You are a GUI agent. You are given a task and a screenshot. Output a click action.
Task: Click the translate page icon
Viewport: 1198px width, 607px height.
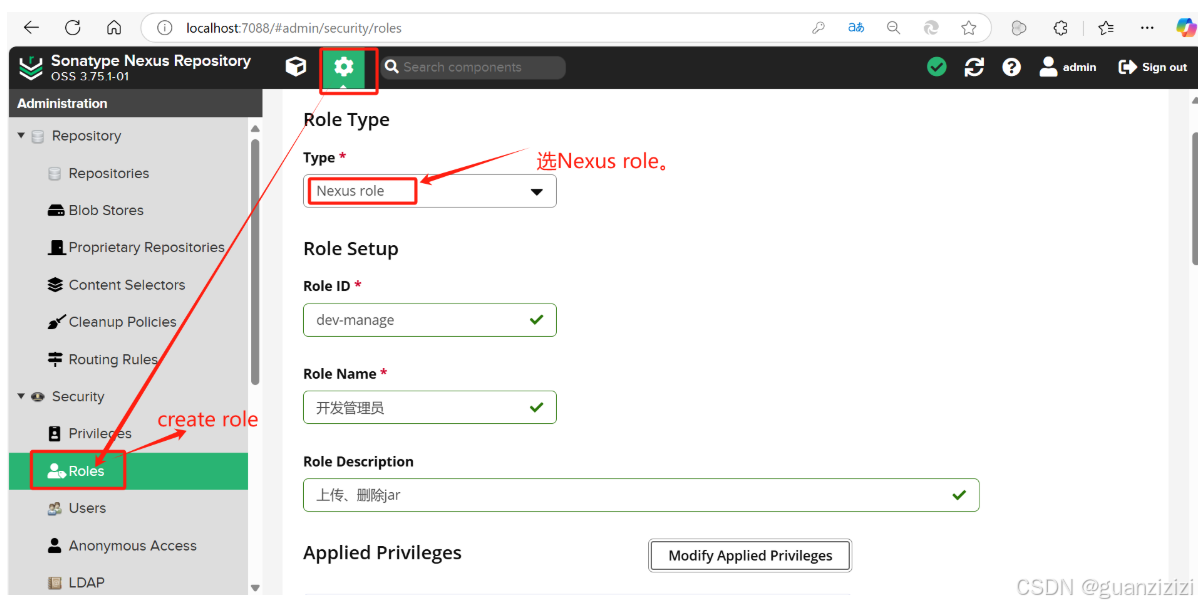point(856,28)
